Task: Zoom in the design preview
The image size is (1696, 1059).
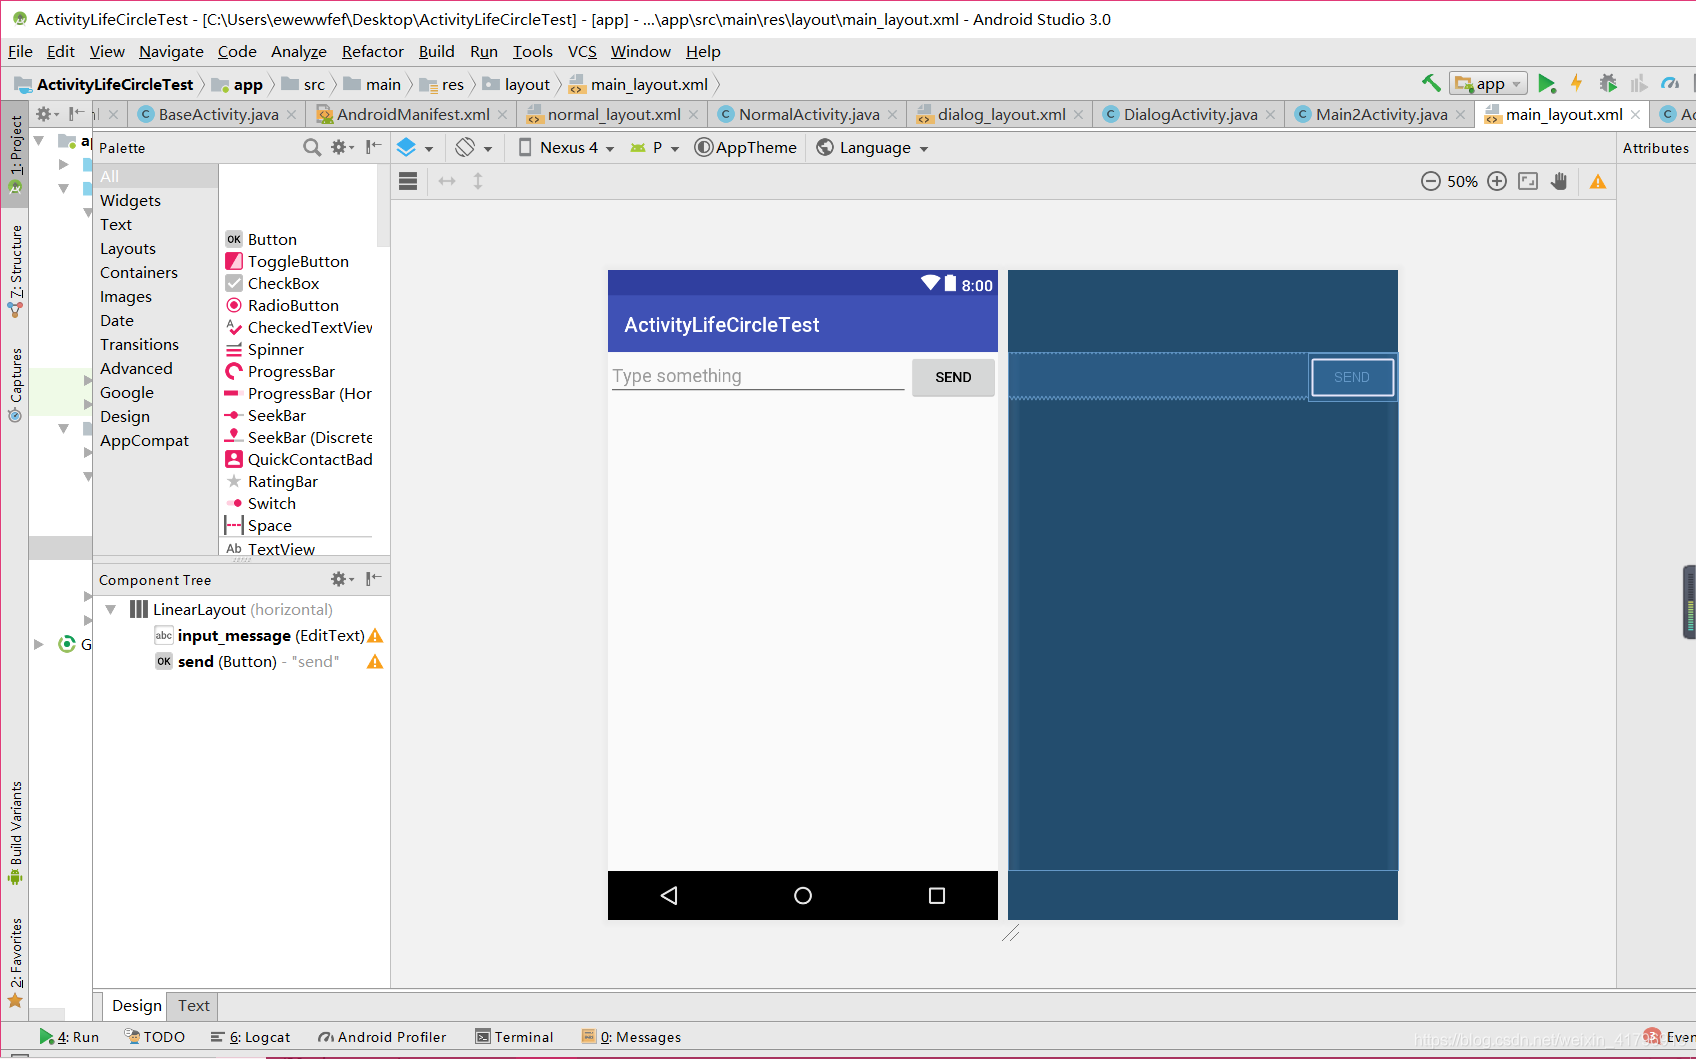Action: 1497,181
